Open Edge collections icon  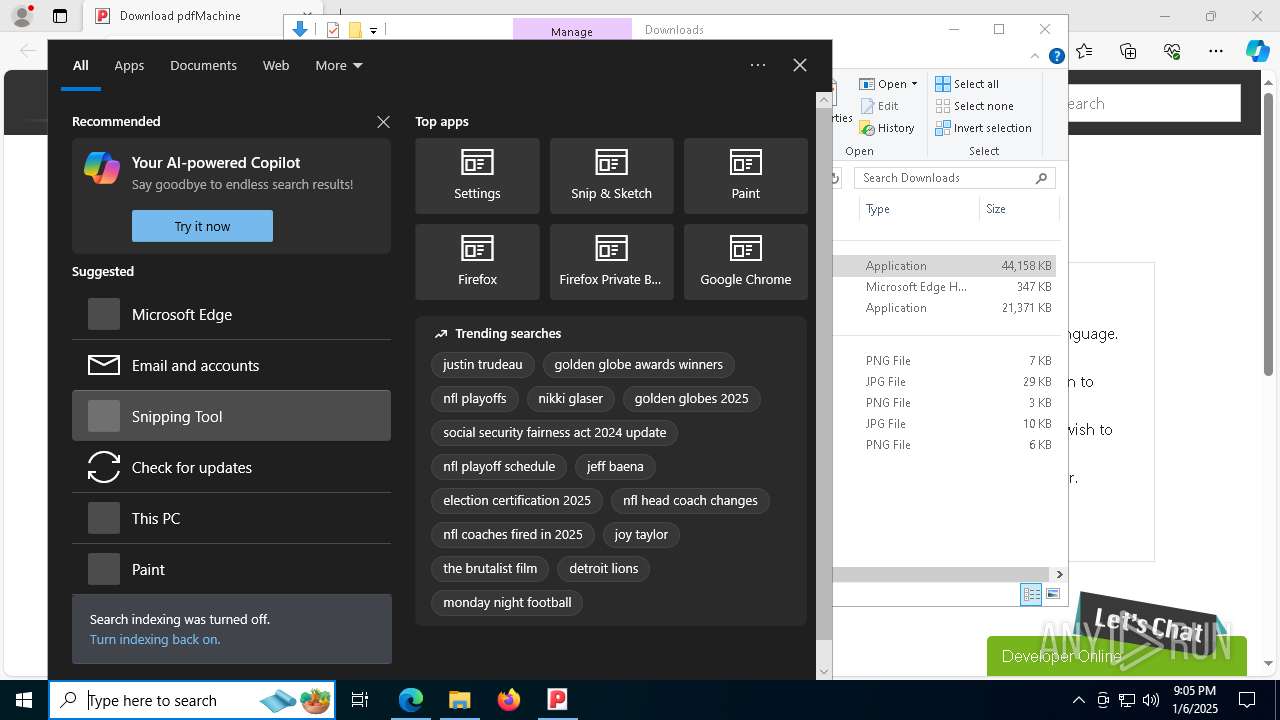coord(1128,51)
